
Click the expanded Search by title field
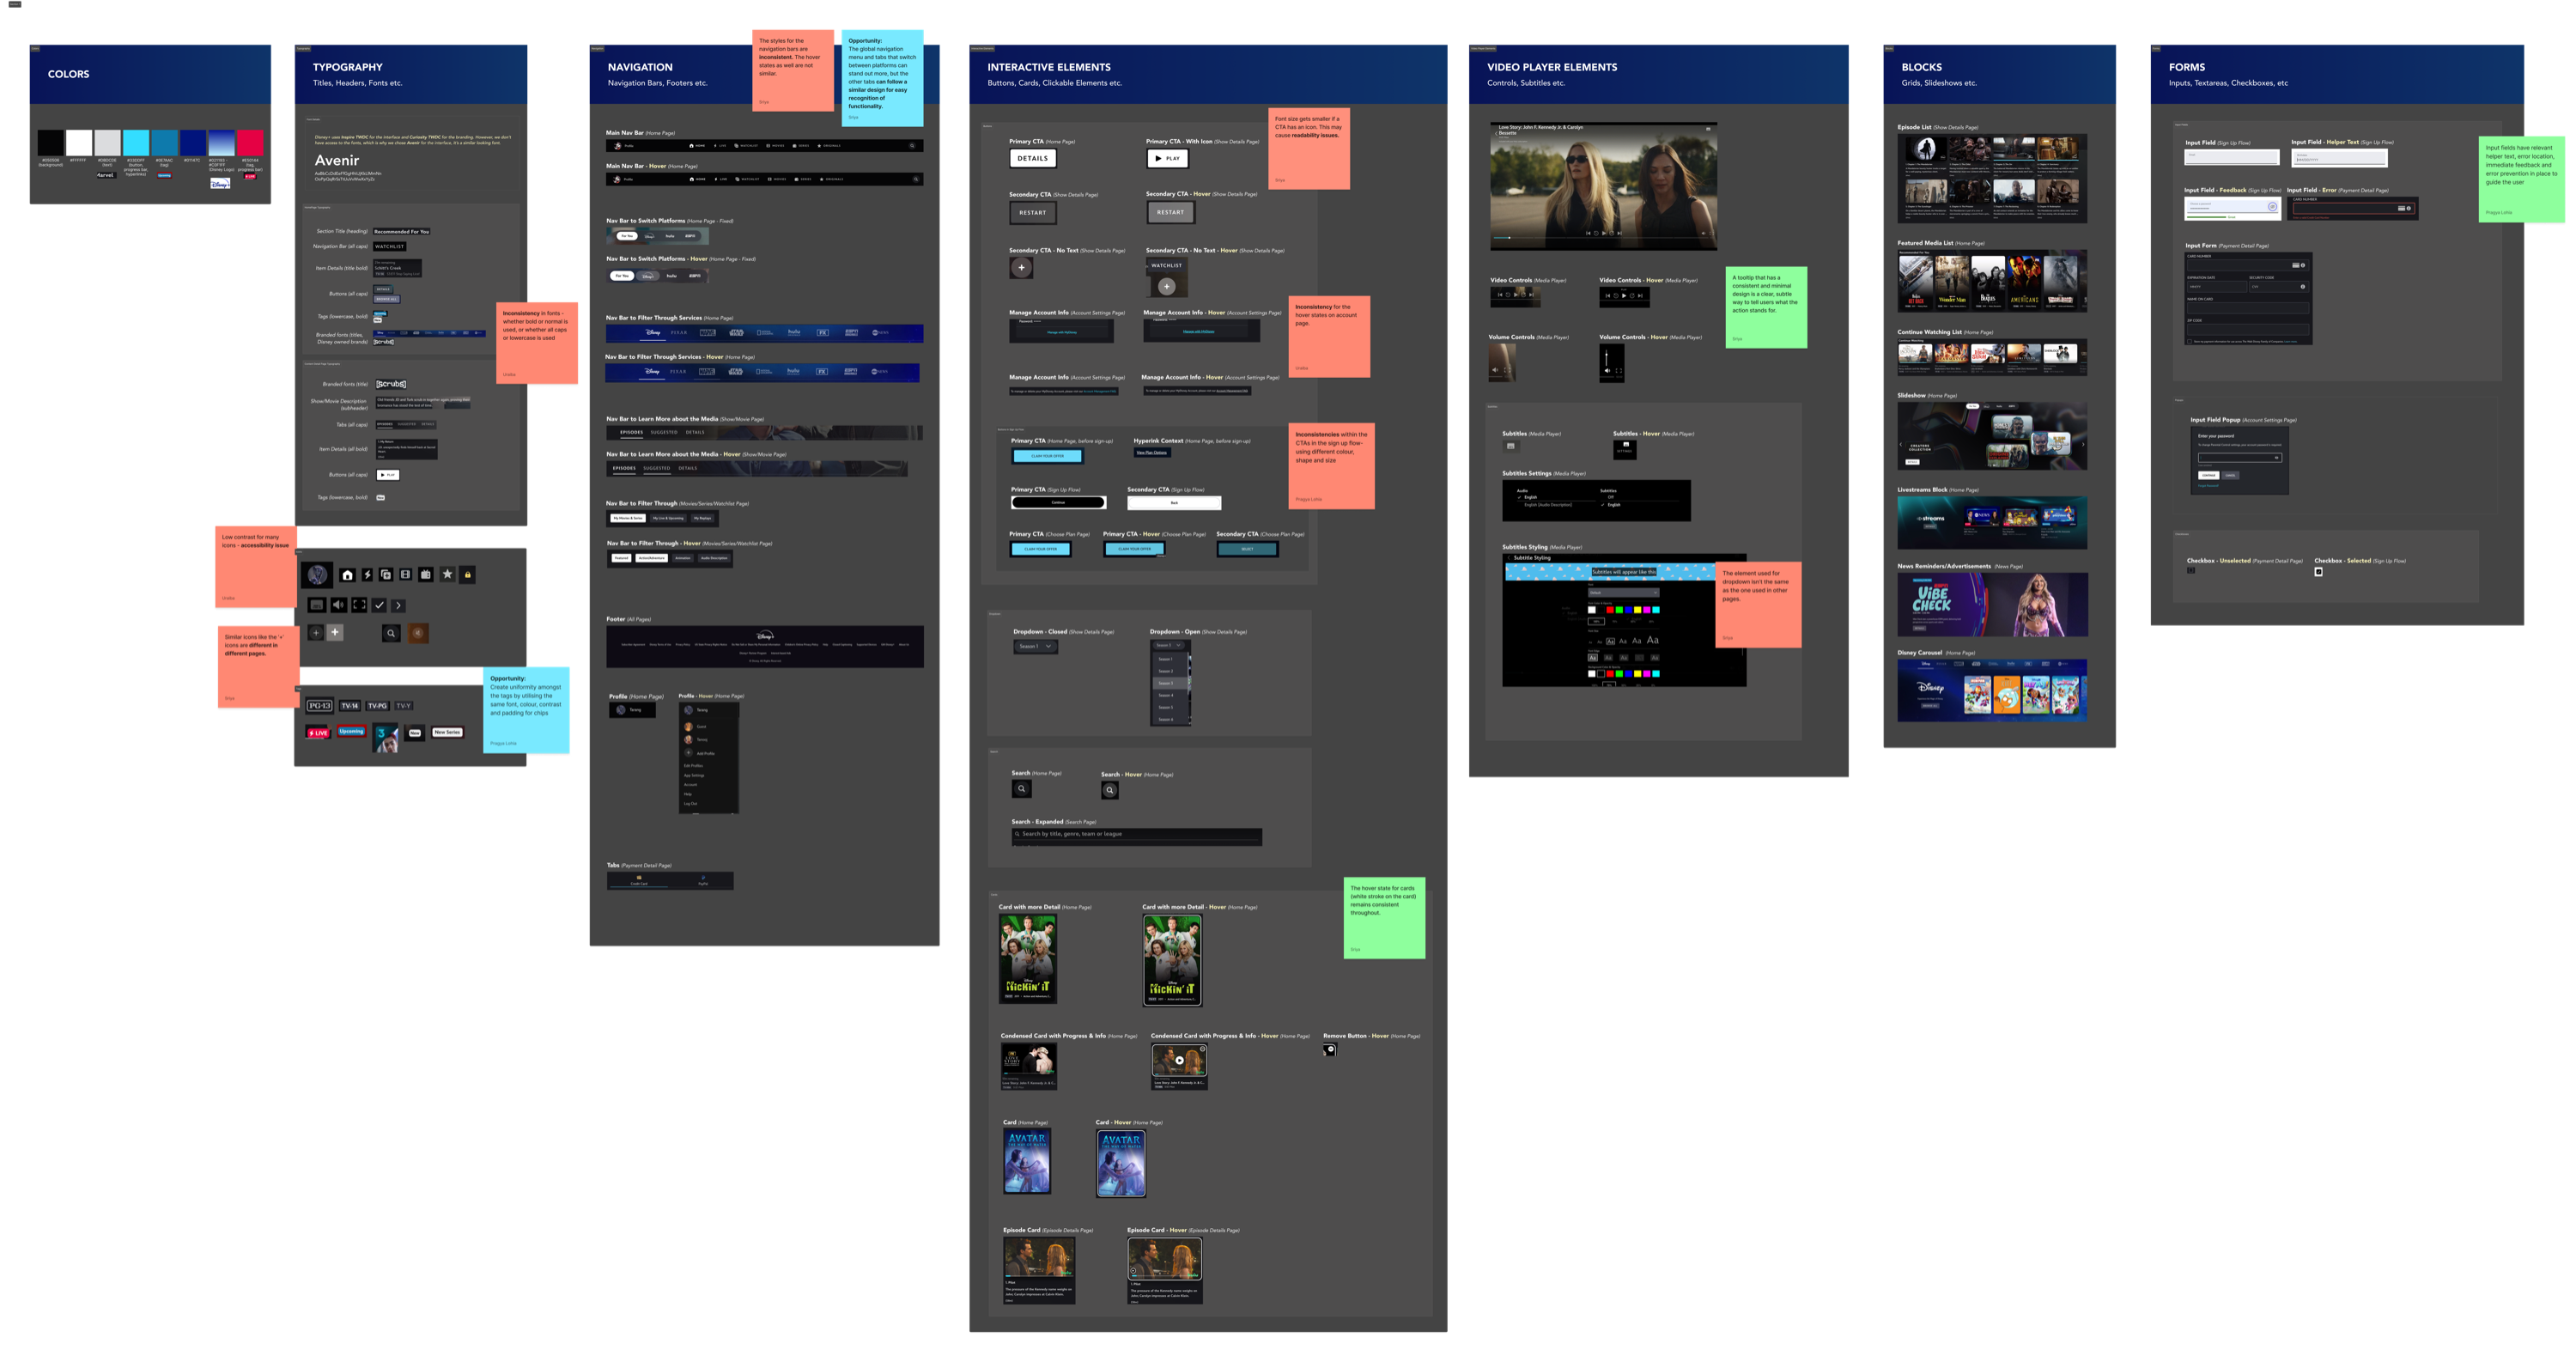1136,834
